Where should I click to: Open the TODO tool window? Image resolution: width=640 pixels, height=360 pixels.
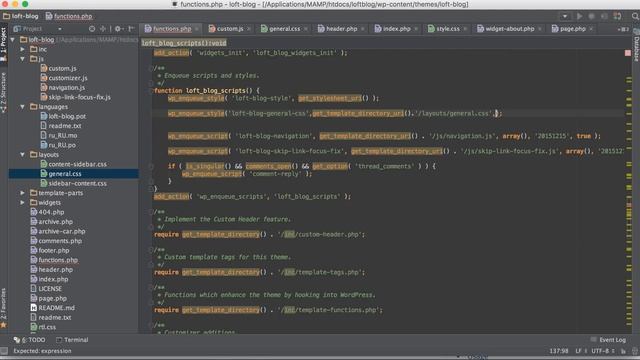click(29, 340)
